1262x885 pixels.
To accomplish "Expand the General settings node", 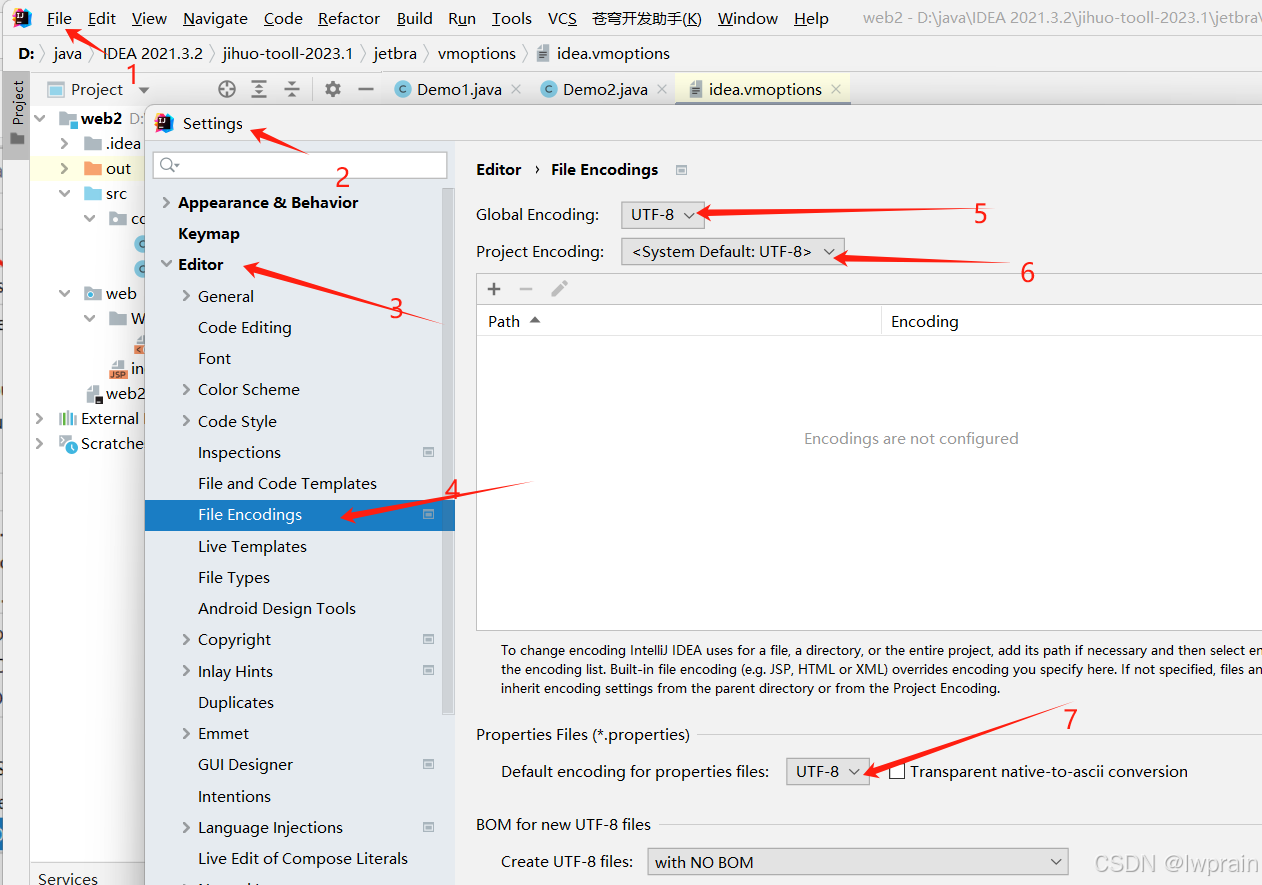I will (186, 296).
